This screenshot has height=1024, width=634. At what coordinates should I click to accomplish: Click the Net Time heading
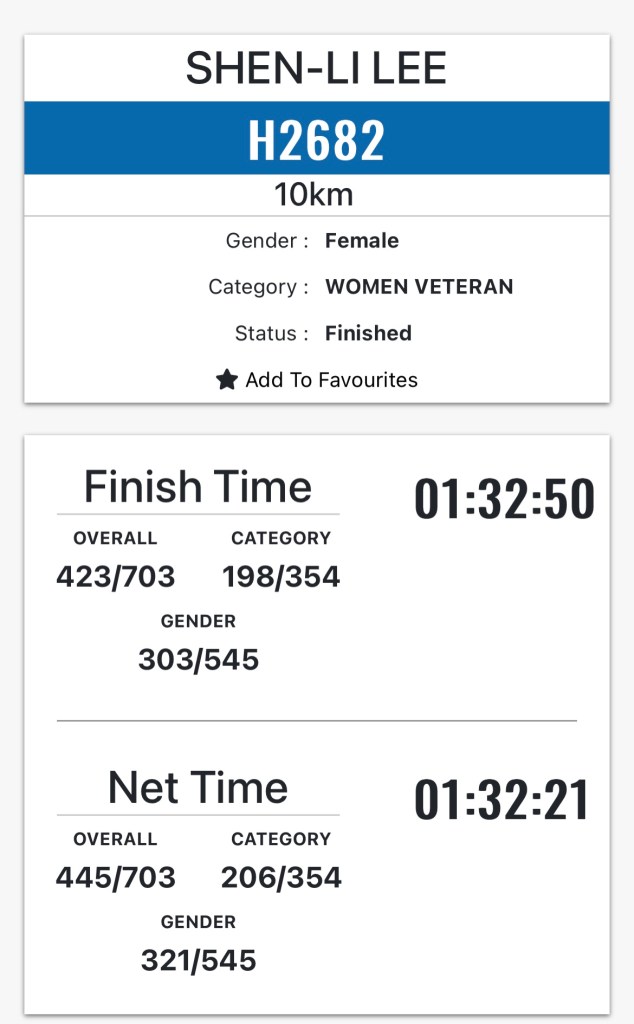[x=198, y=788]
